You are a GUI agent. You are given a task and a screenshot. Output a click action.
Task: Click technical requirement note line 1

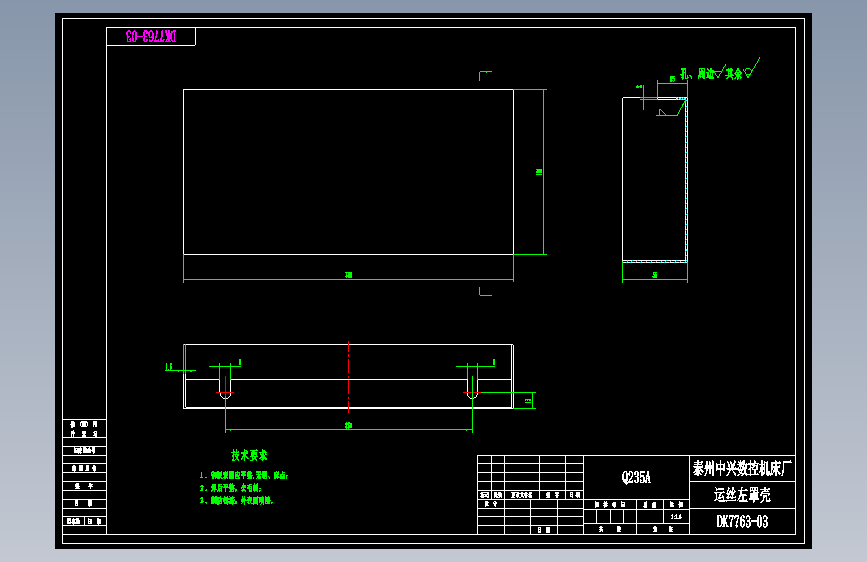pos(244,475)
